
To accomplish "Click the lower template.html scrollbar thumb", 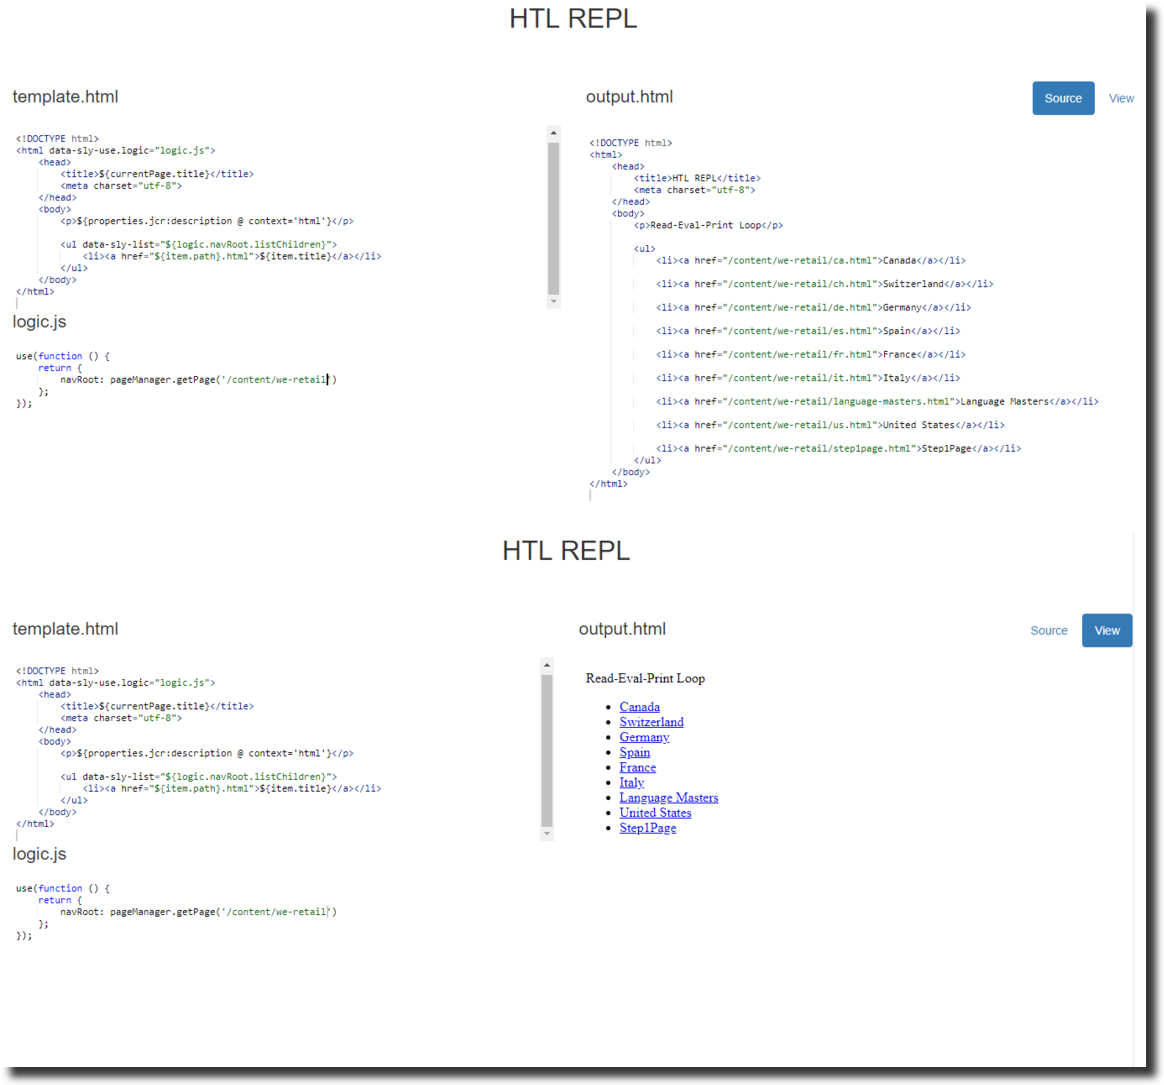I will coord(547,749).
